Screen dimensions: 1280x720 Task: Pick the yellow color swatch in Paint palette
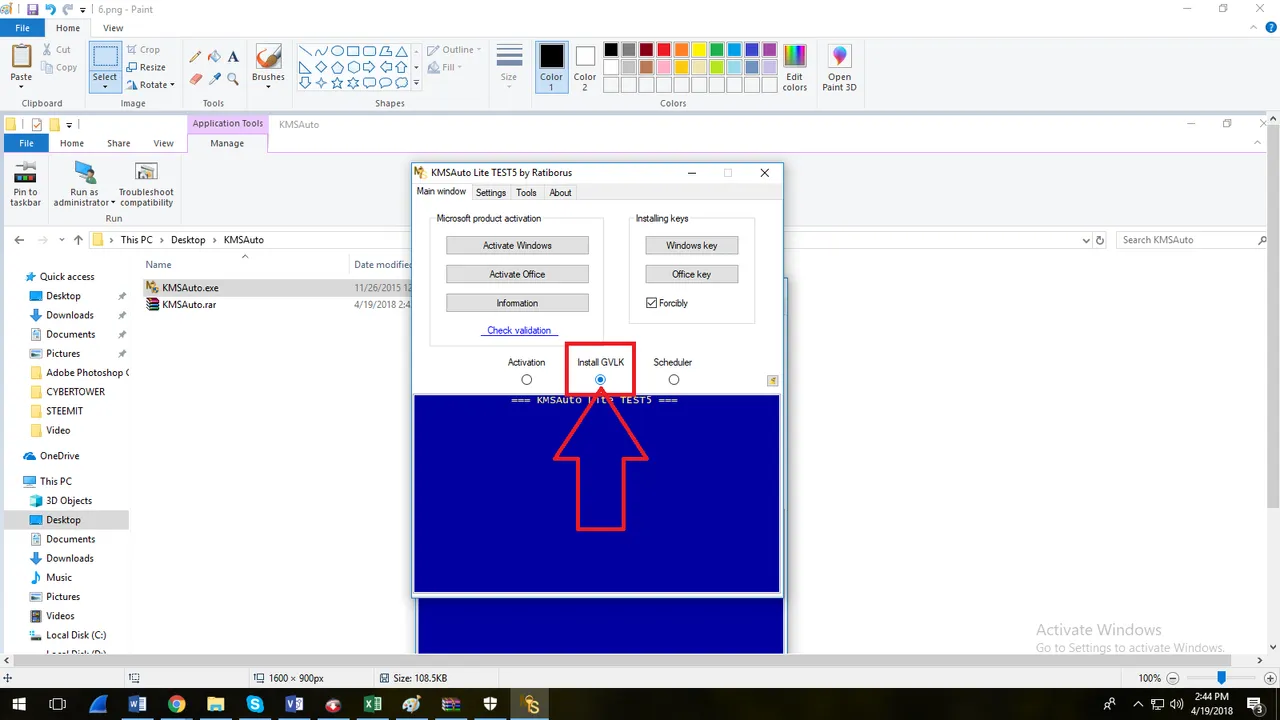click(x=699, y=50)
